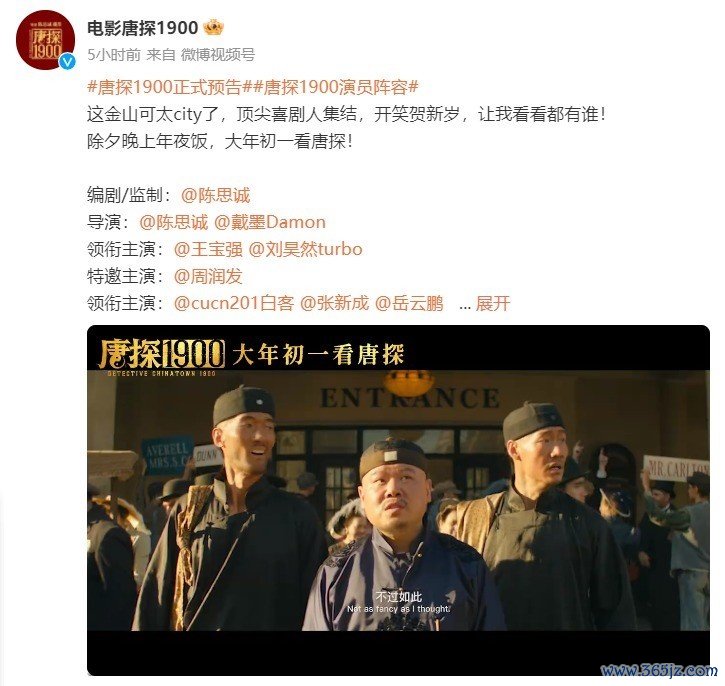Image resolution: width=725 pixels, height=686 pixels.
Task: Open @cucn201白客 profile mention
Action: pyautogui.click(x=234, y=304)
